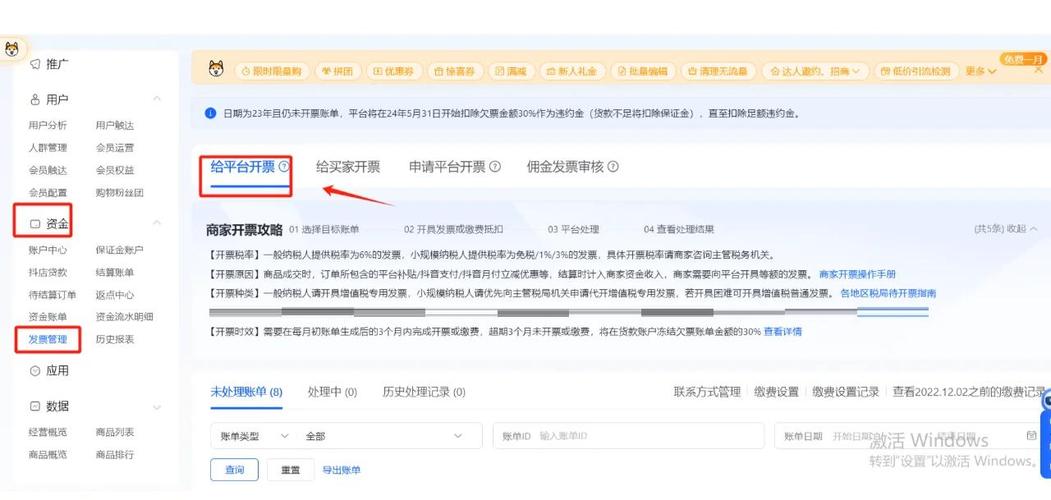Switch to the 给买家开票 tab

(x=348, y=167)
